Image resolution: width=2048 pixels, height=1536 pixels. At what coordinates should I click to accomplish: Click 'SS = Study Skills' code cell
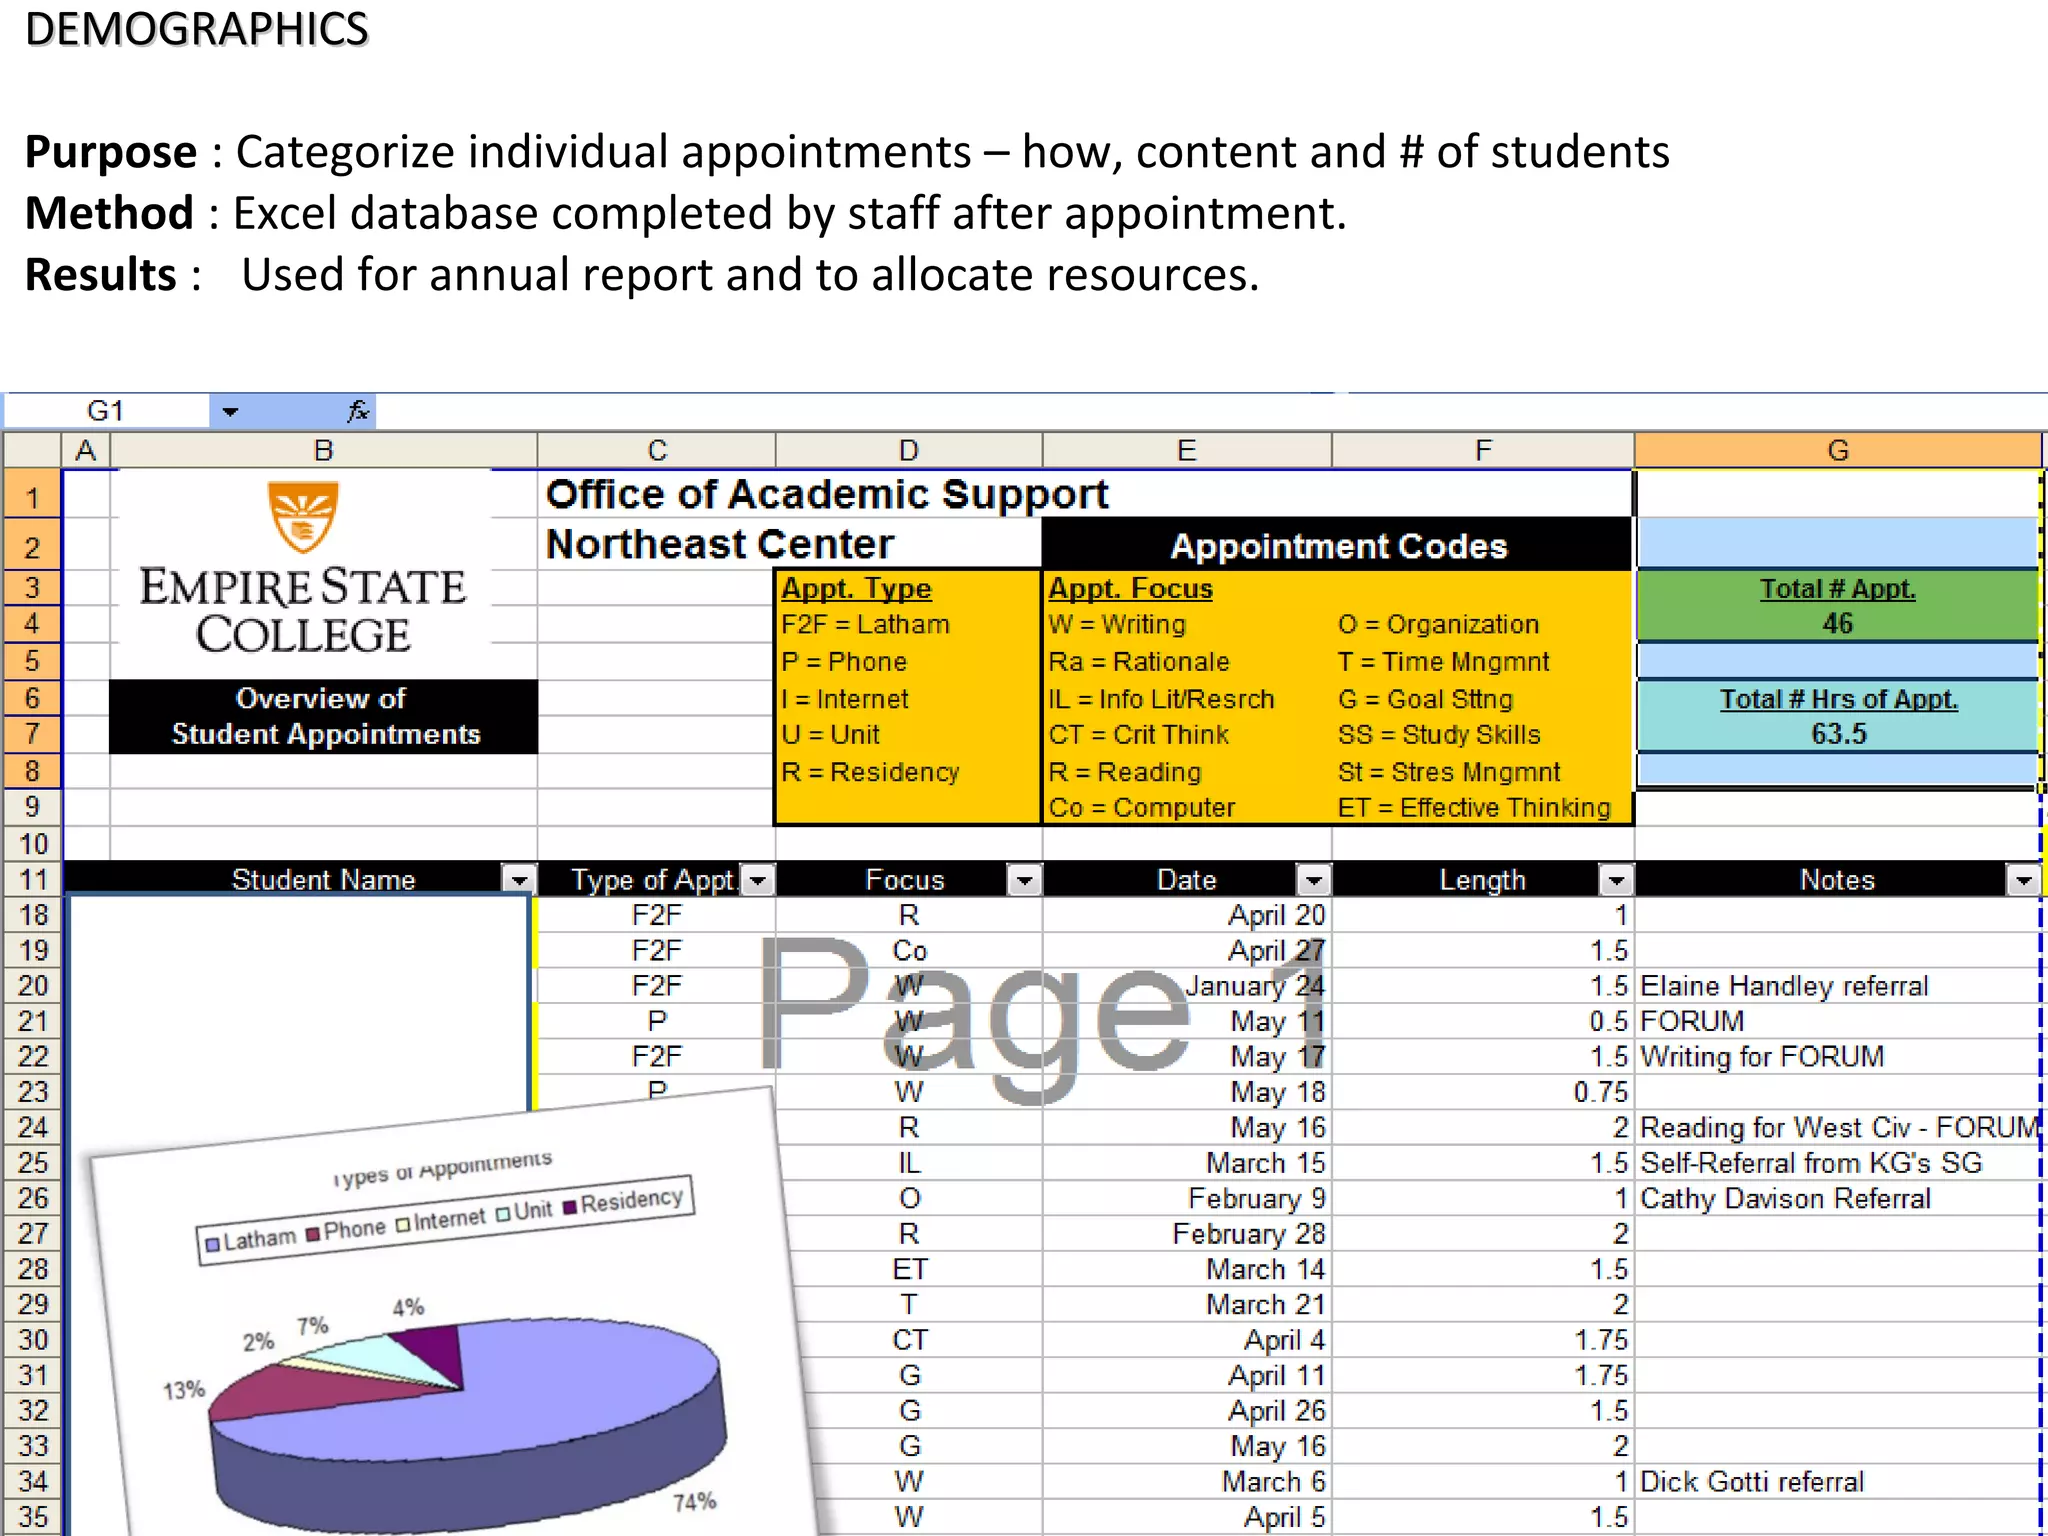coord(1439,735)
